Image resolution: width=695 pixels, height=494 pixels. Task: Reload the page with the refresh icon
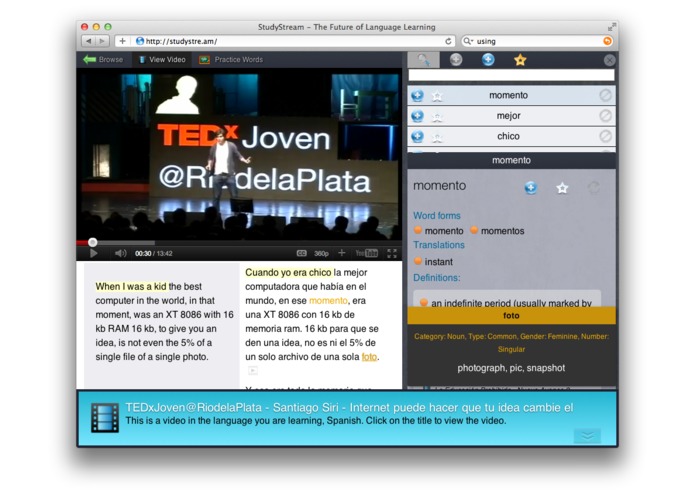[x=448, y=41]
